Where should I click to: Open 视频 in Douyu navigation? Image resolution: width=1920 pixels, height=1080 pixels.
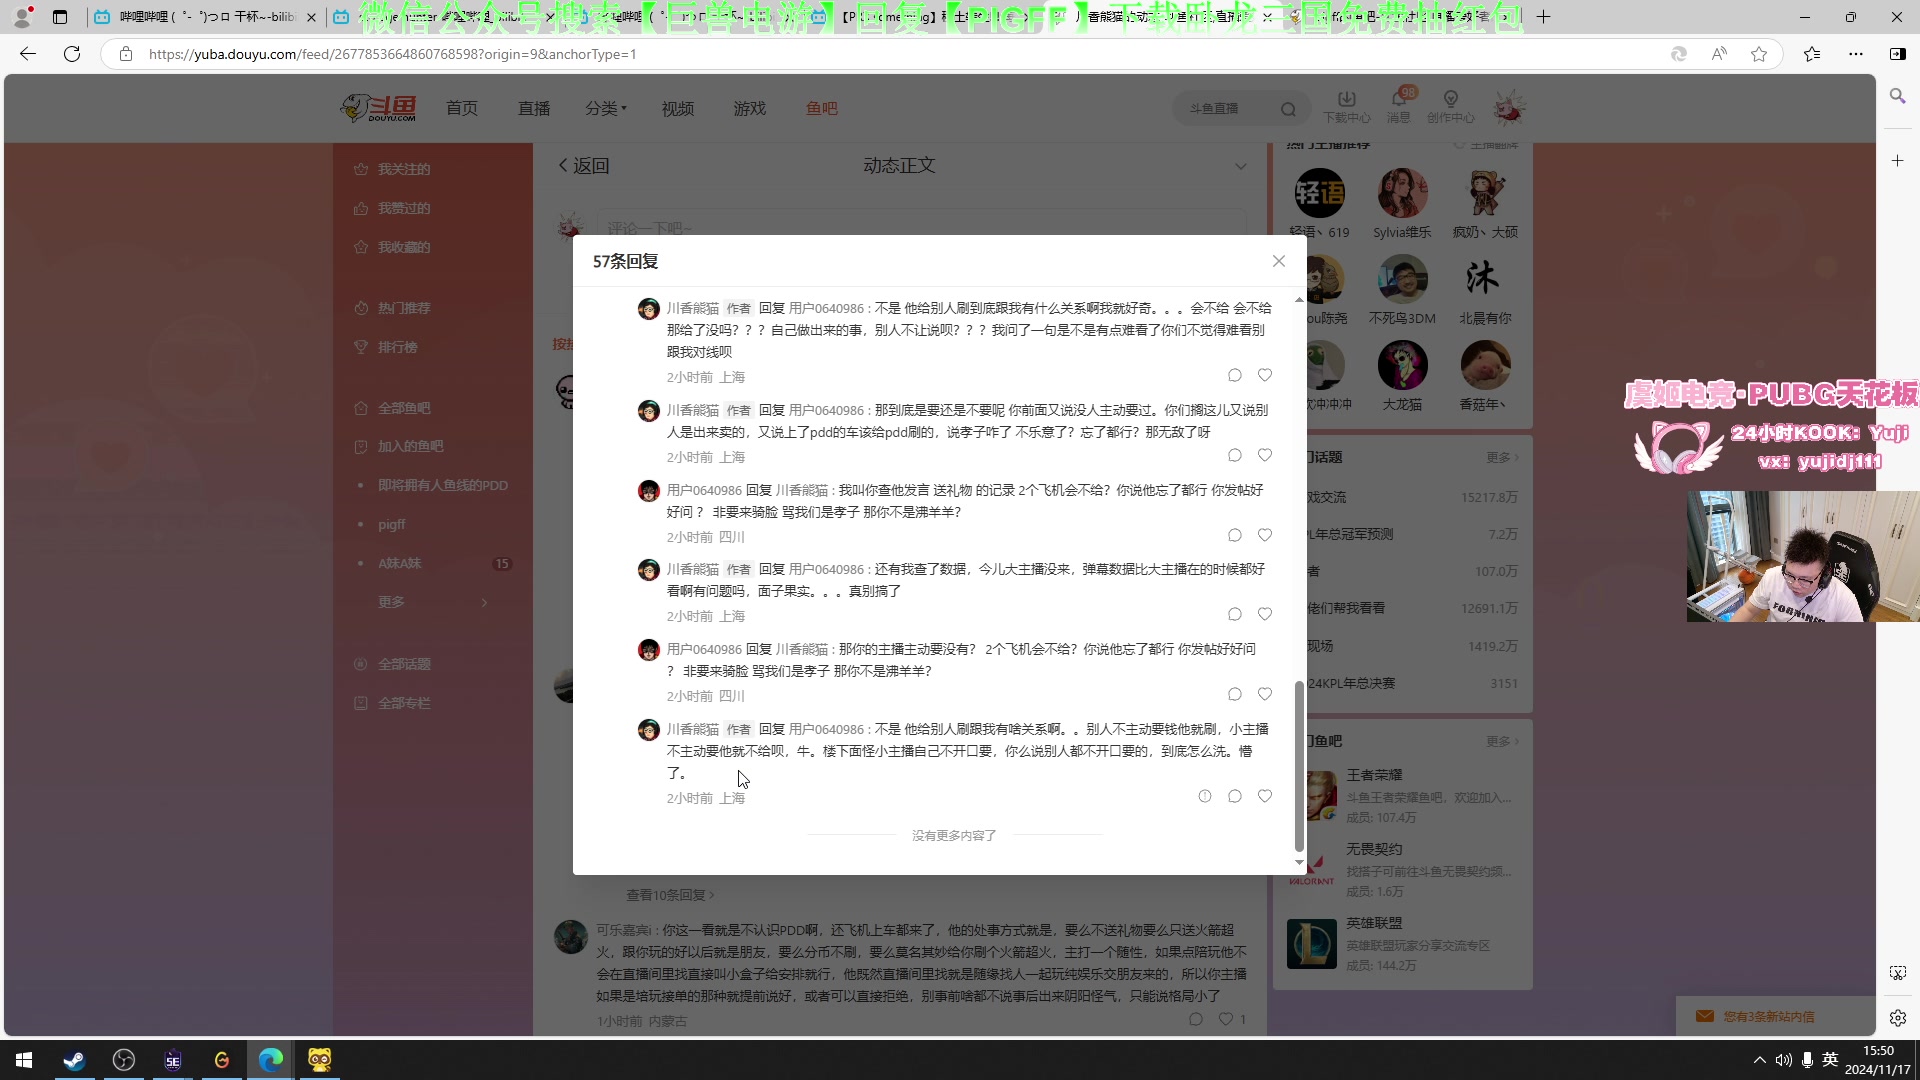[x=677, y=108]
